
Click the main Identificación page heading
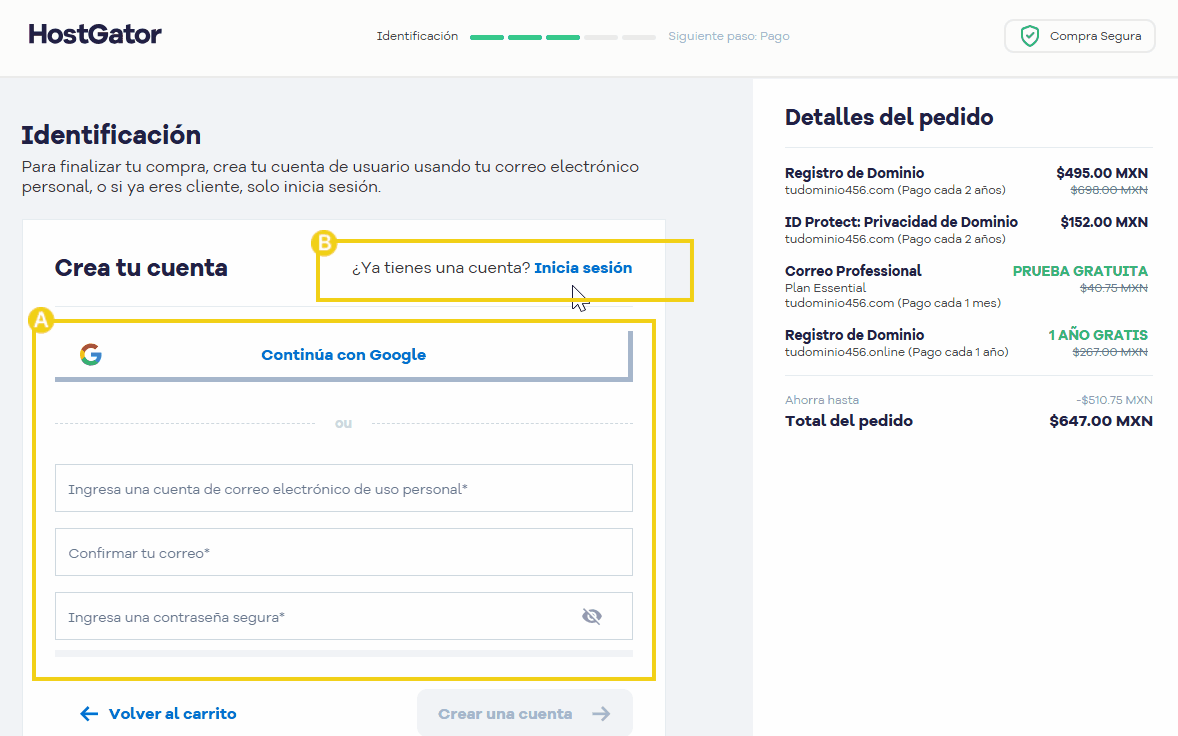coord(111,135)
